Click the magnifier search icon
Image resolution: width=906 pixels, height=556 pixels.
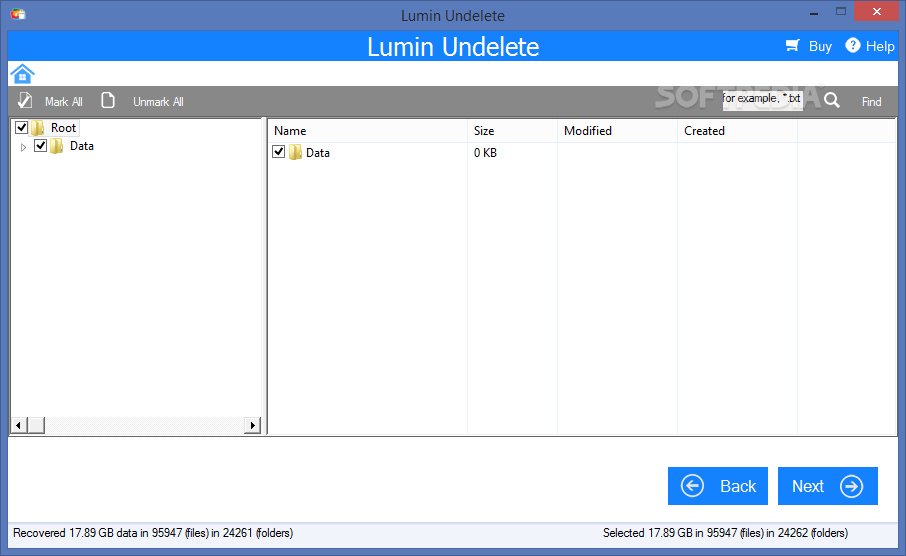click(x=831, y=101)
